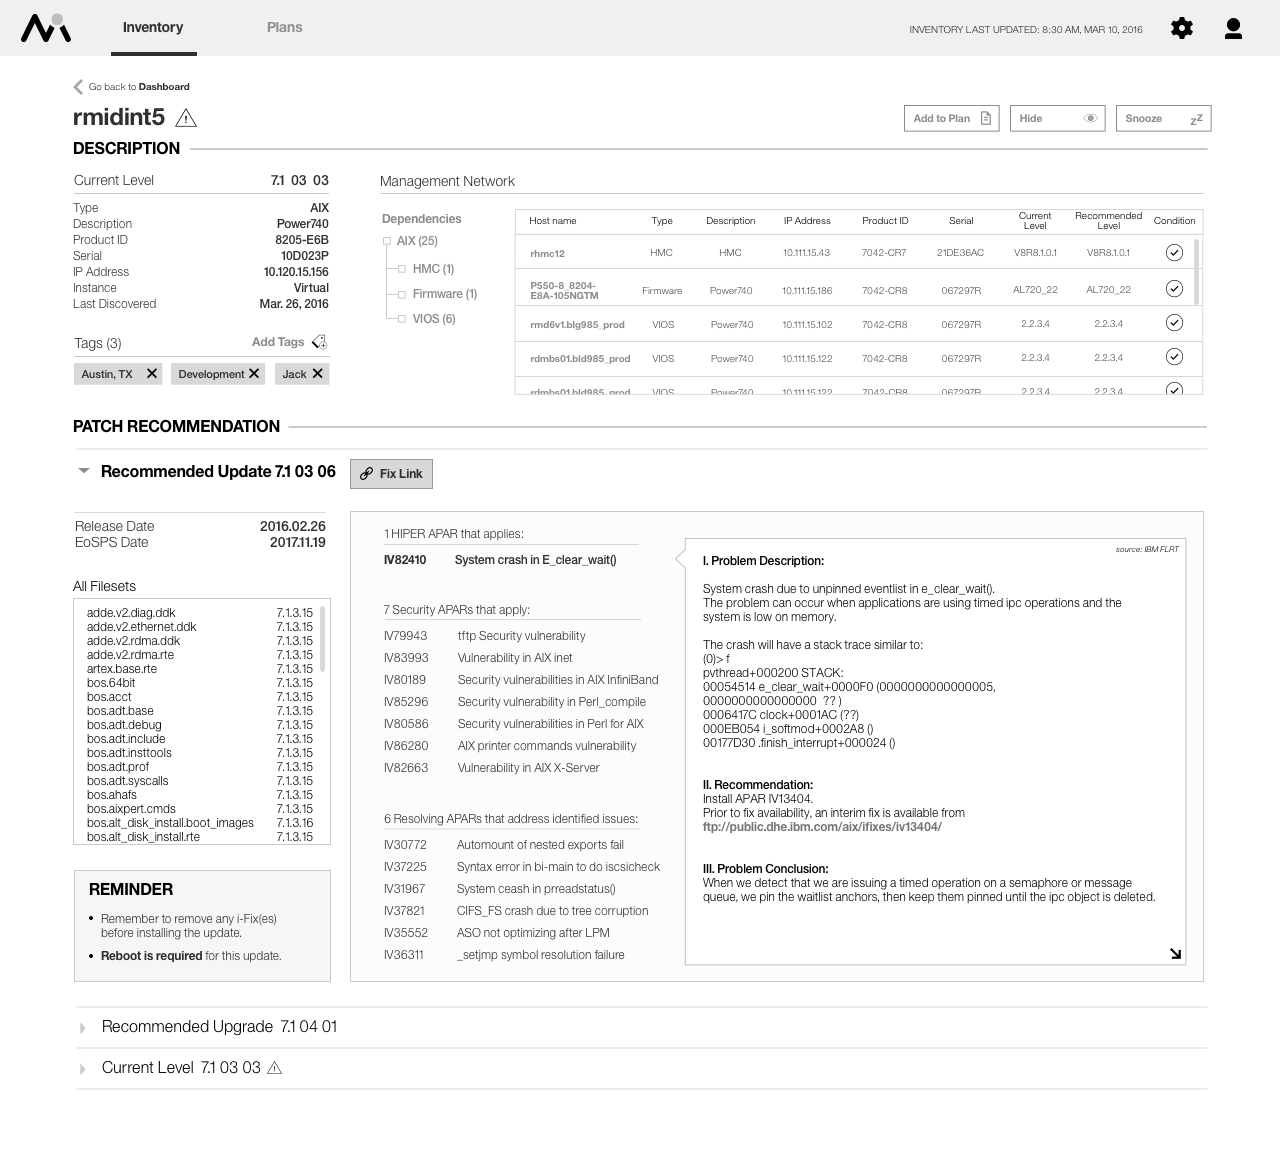Click the app logo in the header
Screen dimensions: 1280x1150
pos(46,28)
